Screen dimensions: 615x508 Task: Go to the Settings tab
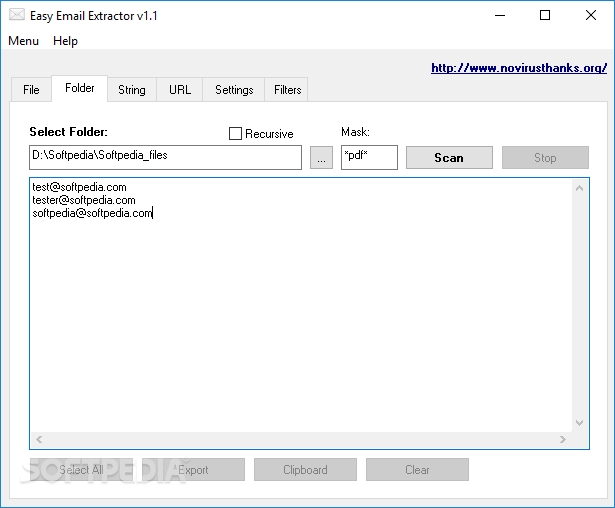[234, 90]
